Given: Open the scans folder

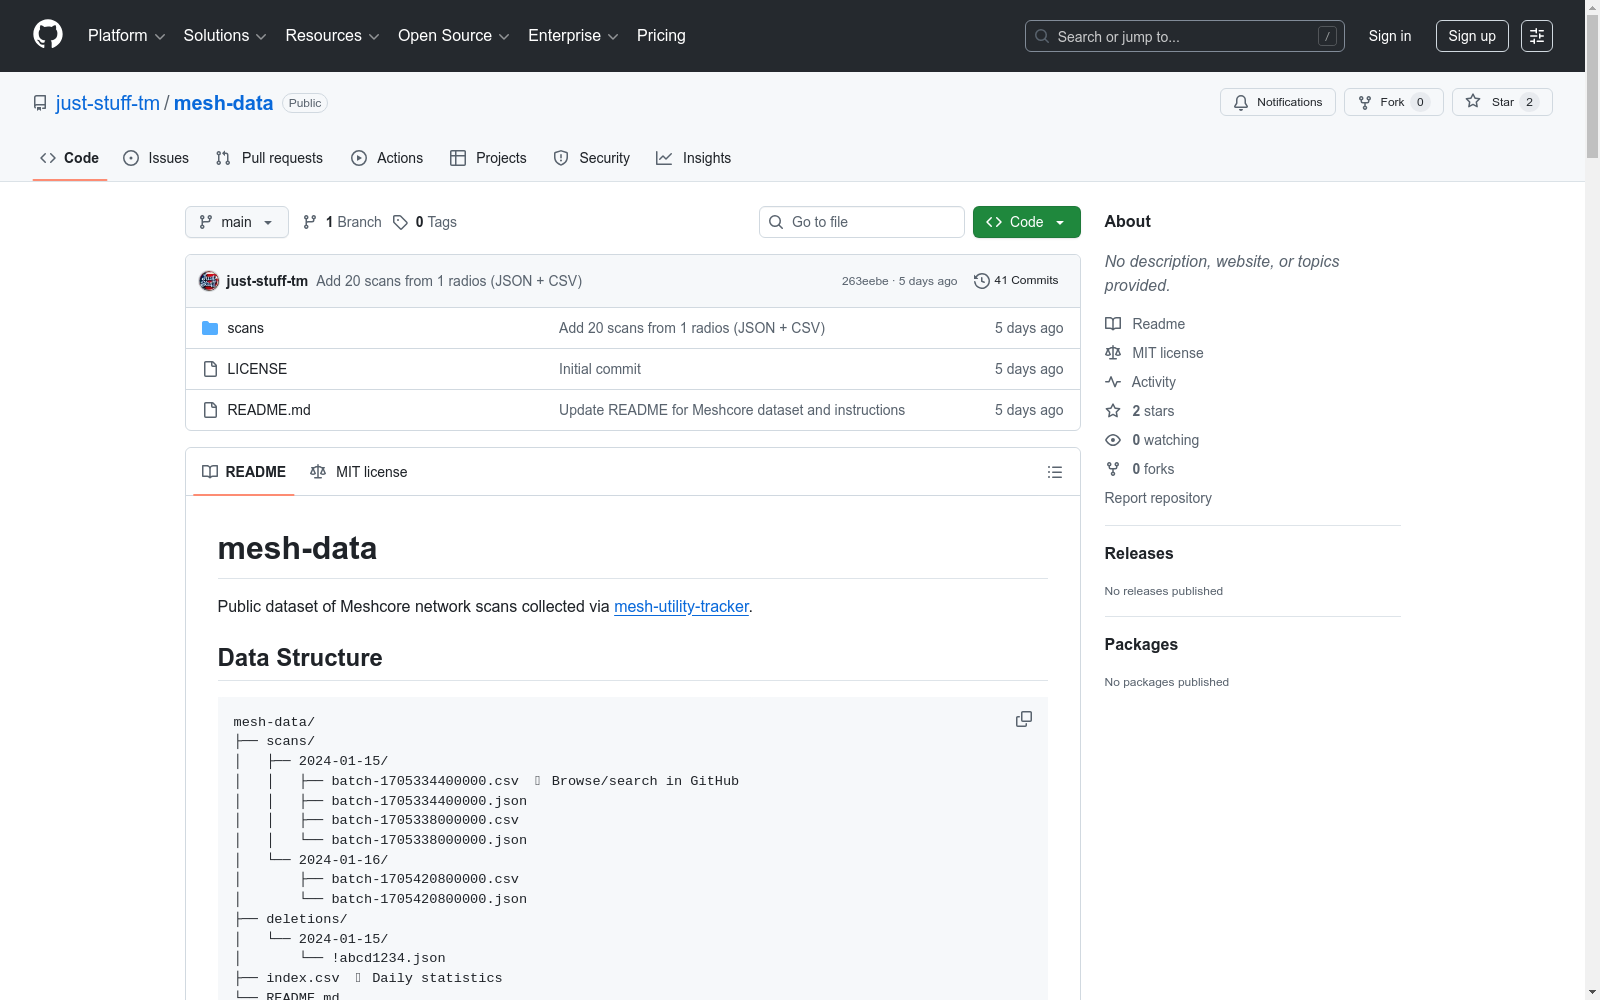Looking at the screenshot, I should tap(245, 328).
